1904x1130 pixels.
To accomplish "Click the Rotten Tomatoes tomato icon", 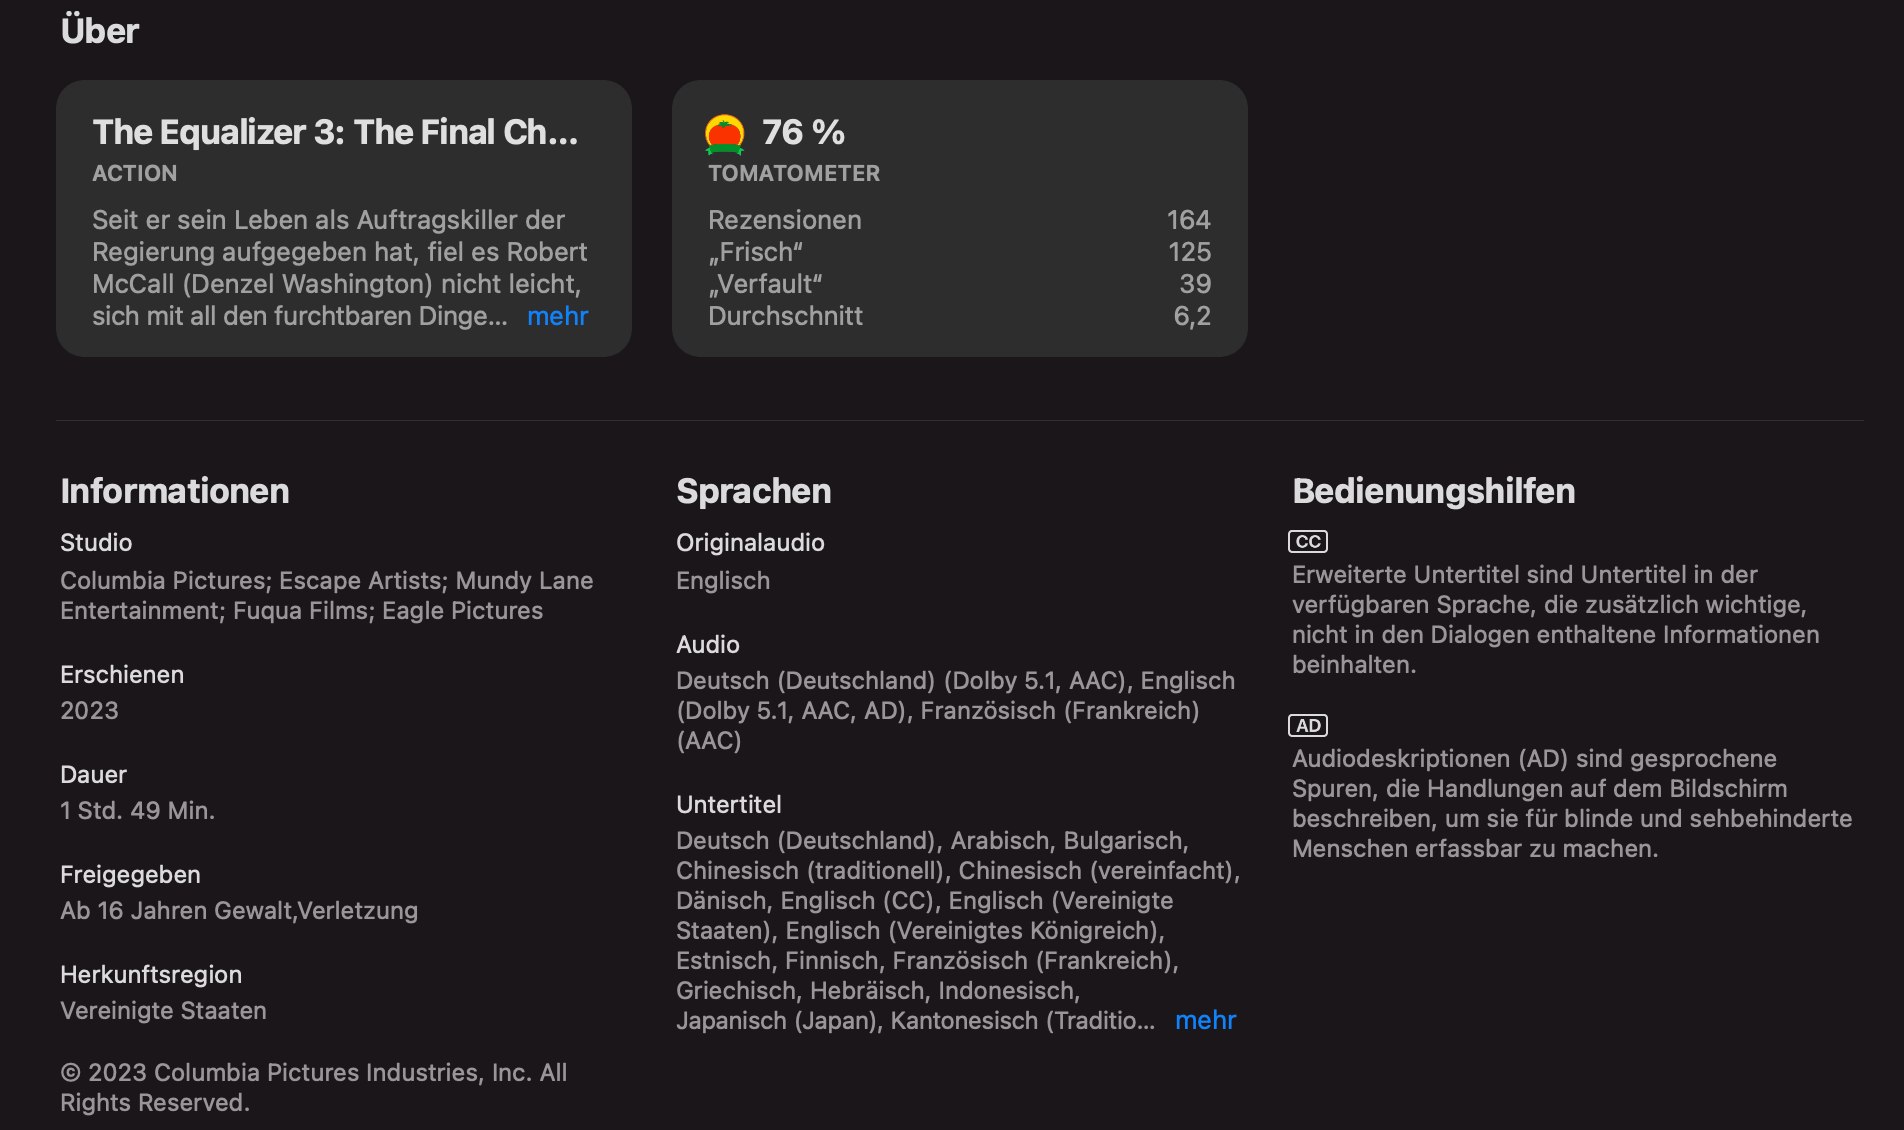I will (x=724, y=134).
